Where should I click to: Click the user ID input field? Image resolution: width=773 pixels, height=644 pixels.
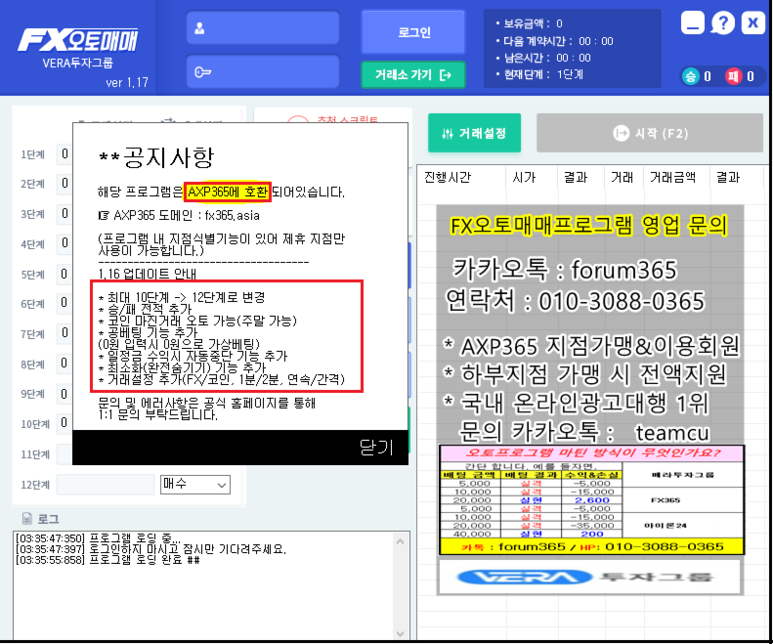[x=263, y=28]
